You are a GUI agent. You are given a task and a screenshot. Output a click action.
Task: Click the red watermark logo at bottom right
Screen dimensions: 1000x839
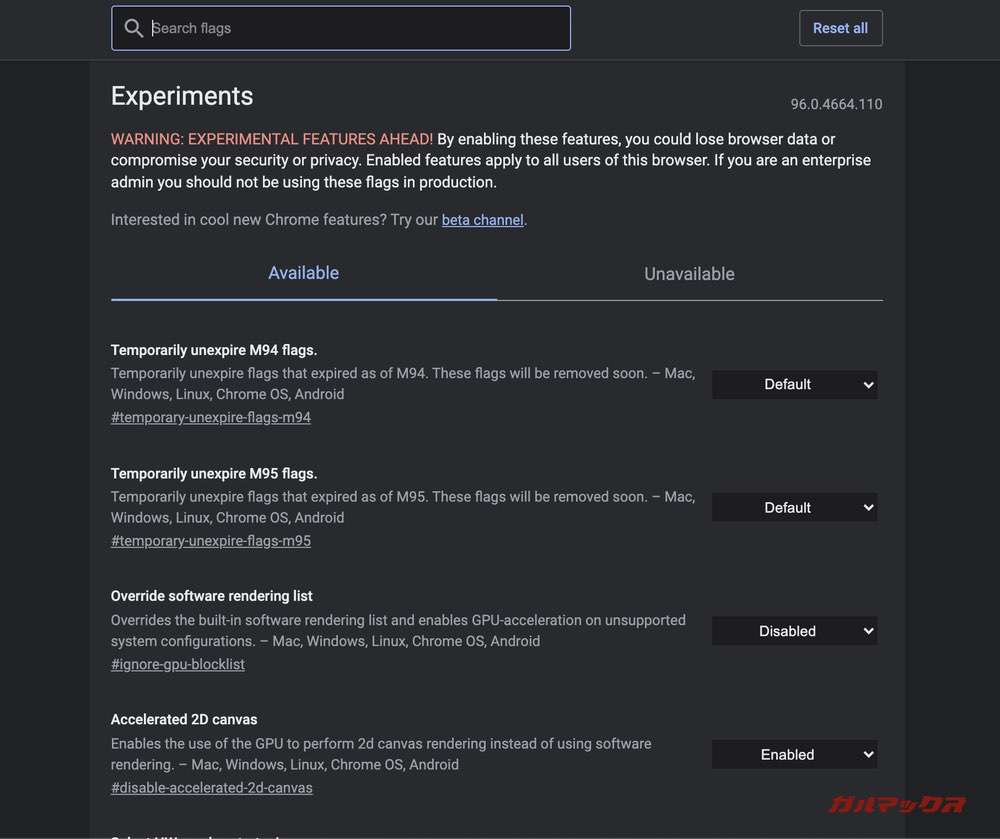pyautogui.click(x=896, y=805)
